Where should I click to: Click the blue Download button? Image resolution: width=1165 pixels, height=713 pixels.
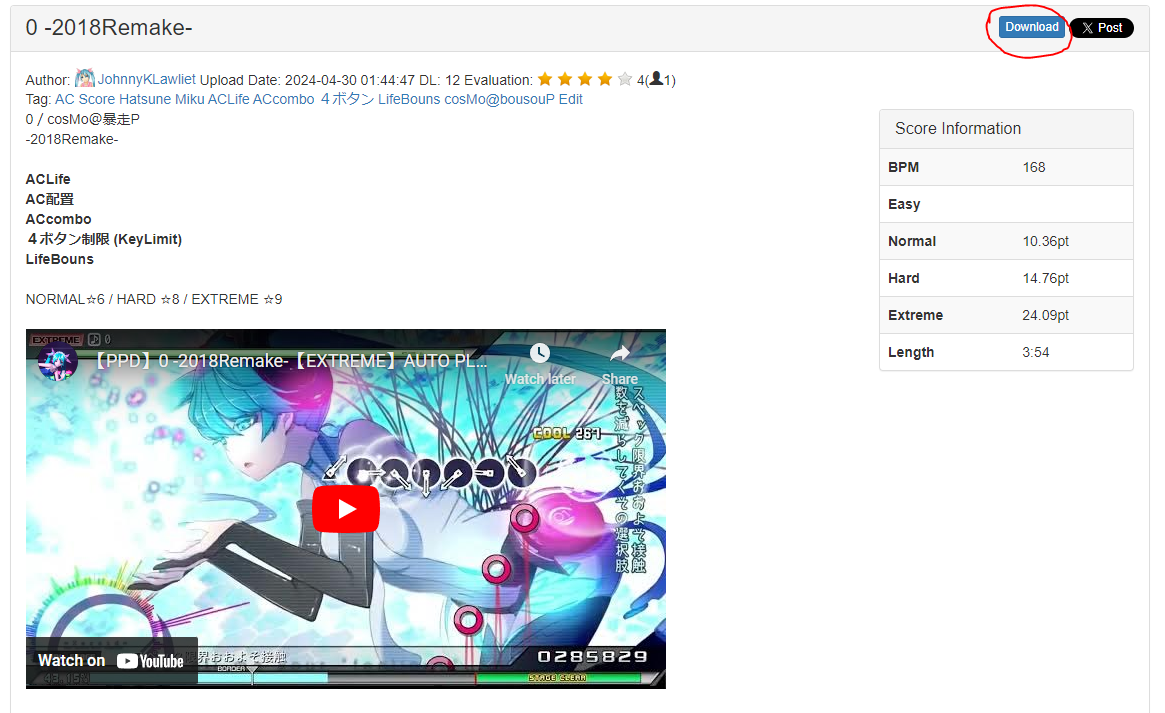point(1031,27)
